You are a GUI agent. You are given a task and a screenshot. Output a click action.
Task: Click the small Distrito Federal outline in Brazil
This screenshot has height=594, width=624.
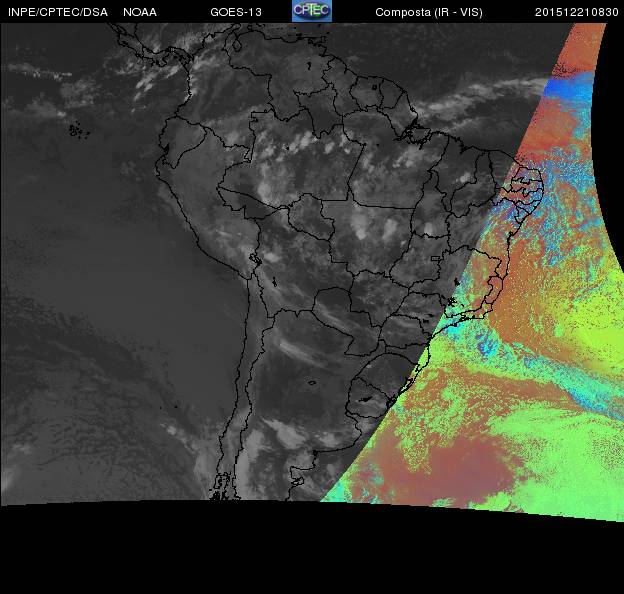(x=436, y=256)
